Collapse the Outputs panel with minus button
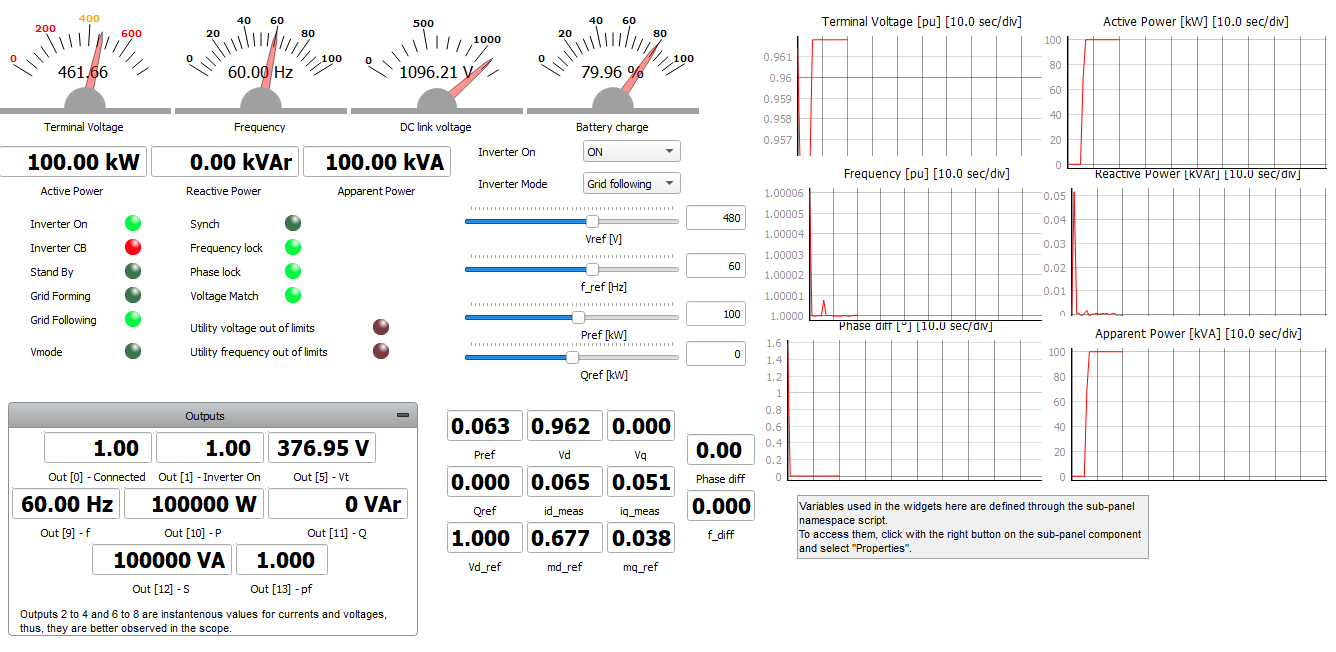1336x652 pixels. (403, 415)
